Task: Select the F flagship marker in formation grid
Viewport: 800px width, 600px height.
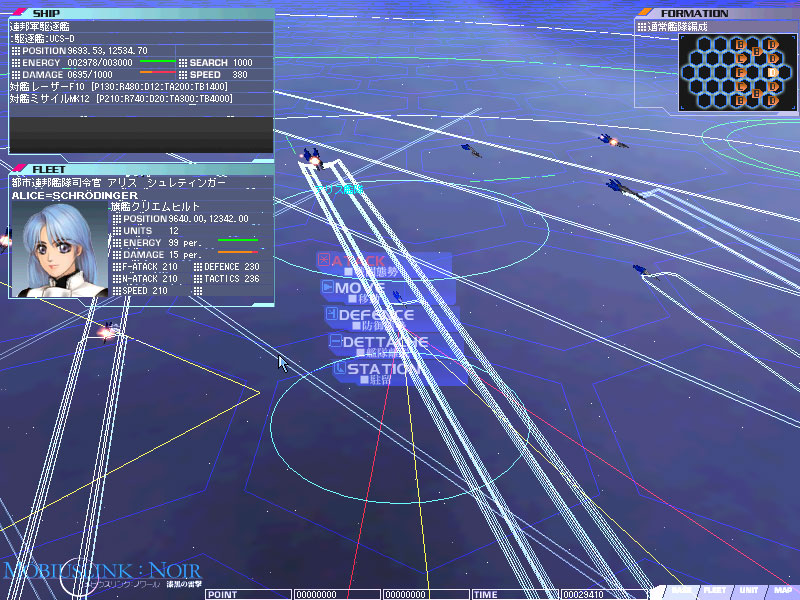Action: tap(740, 73)
